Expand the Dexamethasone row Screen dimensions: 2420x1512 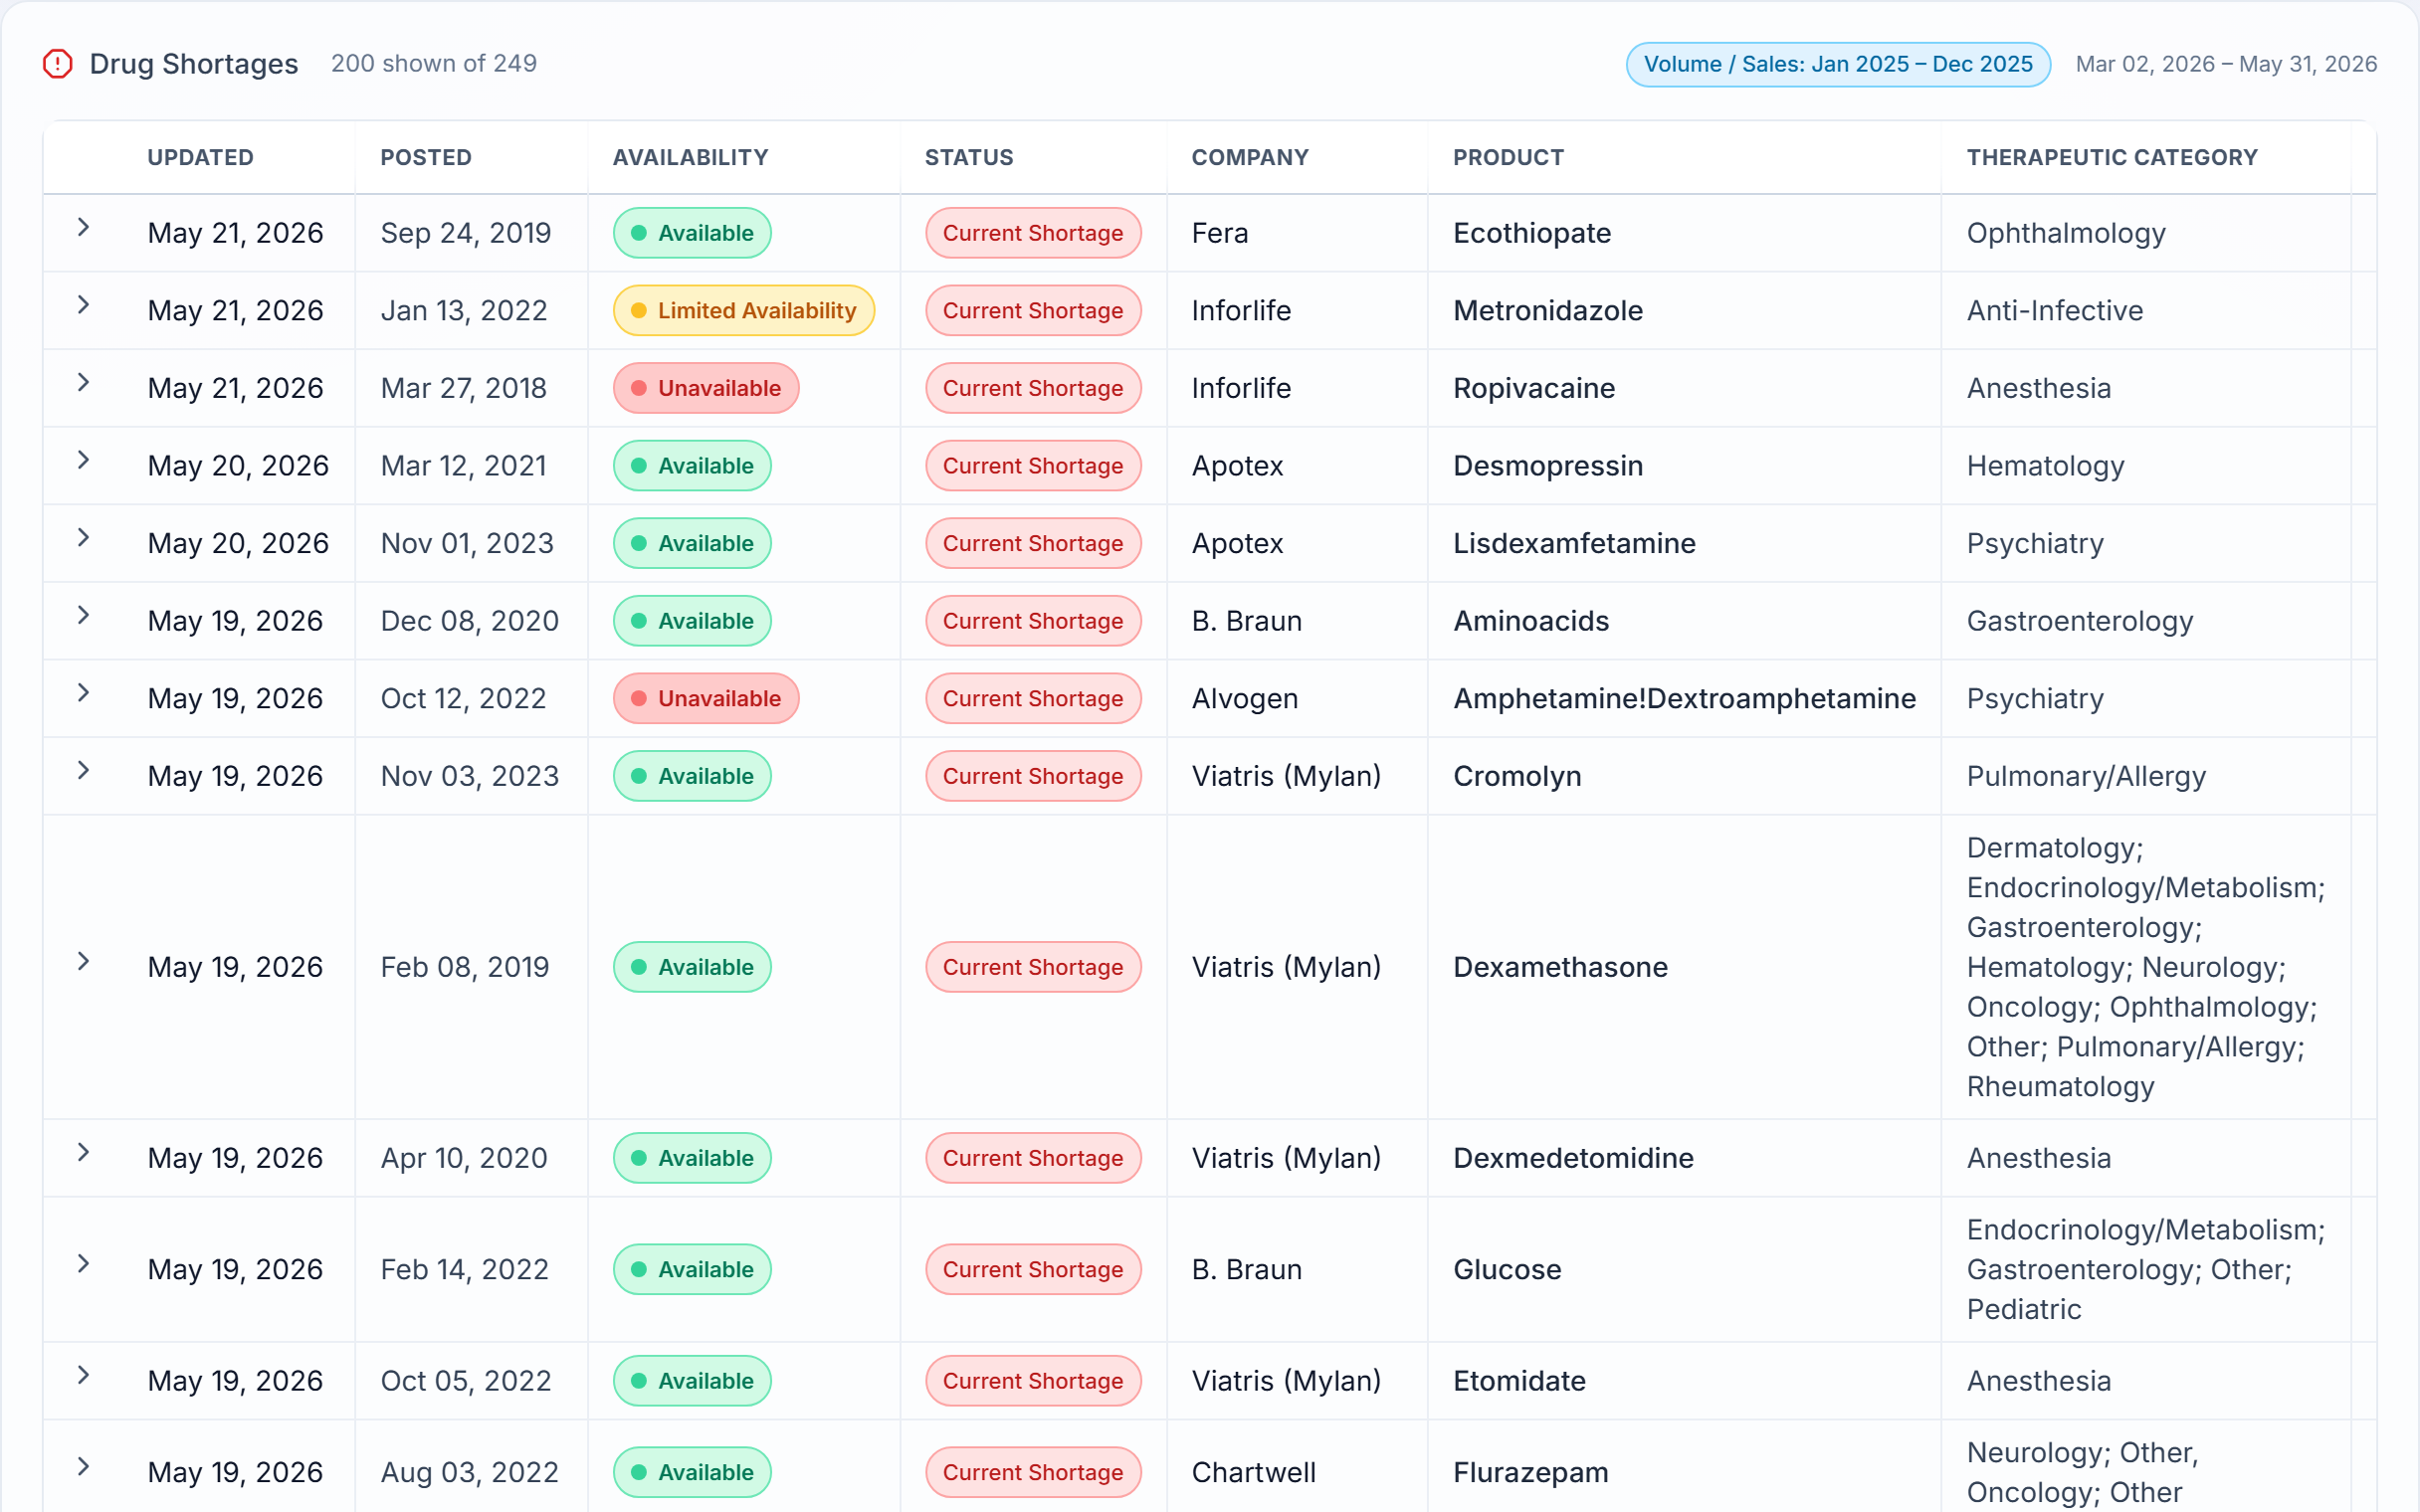(x=84, y=962)
